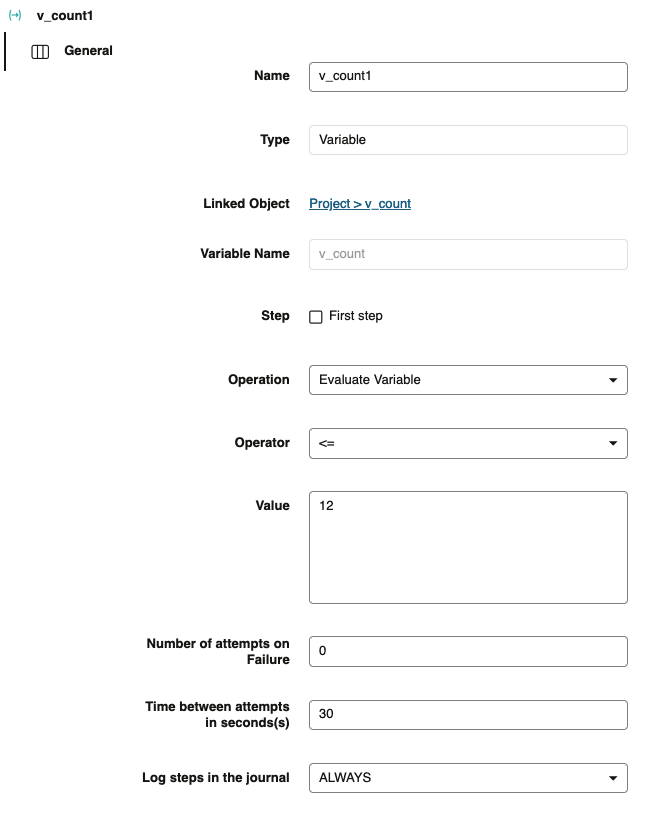
Task: Click the v_count1 header title
Action: [65, 16]
